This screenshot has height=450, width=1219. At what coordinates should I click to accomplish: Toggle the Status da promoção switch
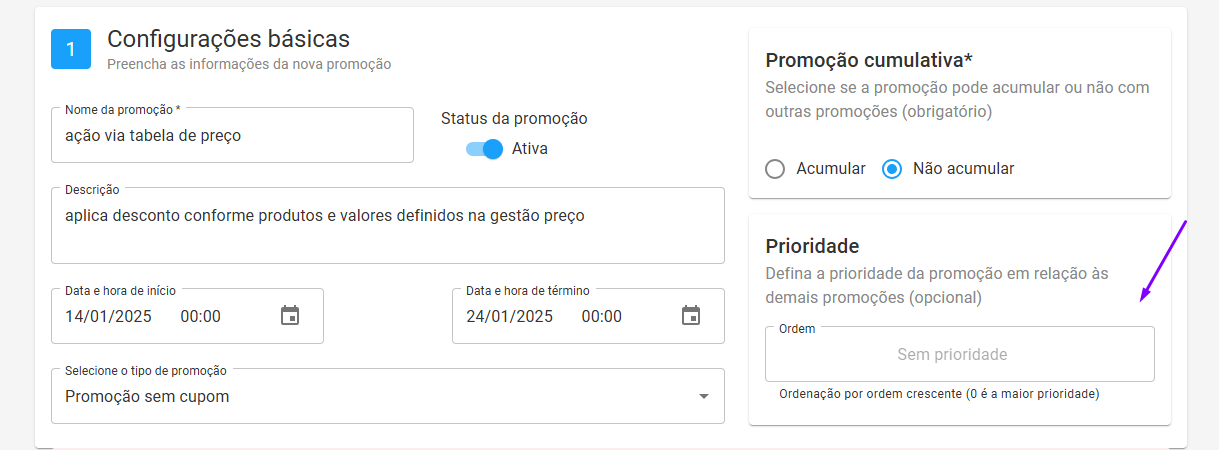coord(484,149)
